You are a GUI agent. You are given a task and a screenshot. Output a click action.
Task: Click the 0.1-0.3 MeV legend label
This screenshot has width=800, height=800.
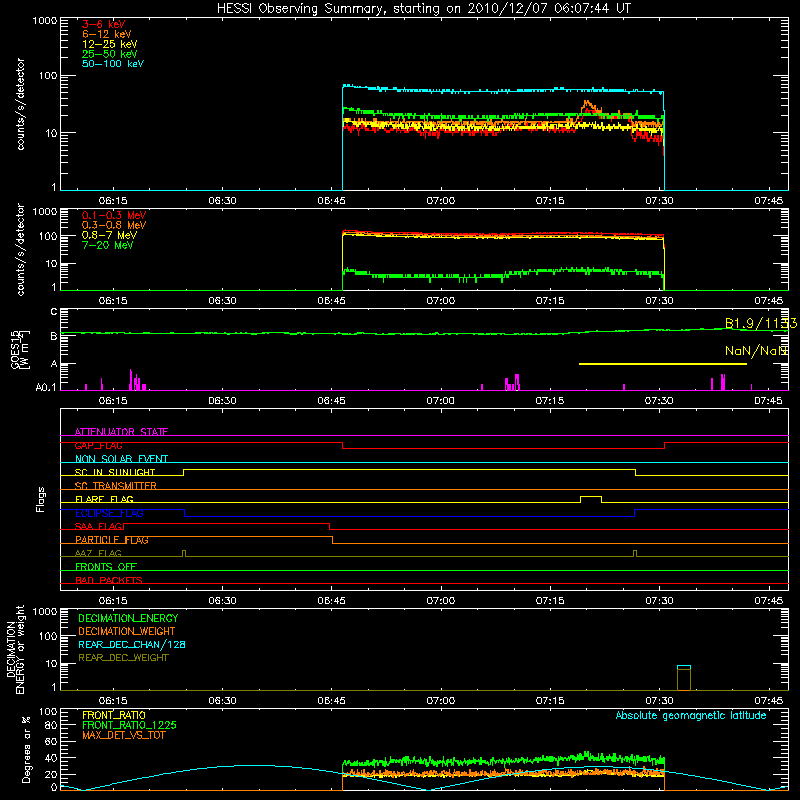click(114, 215)
